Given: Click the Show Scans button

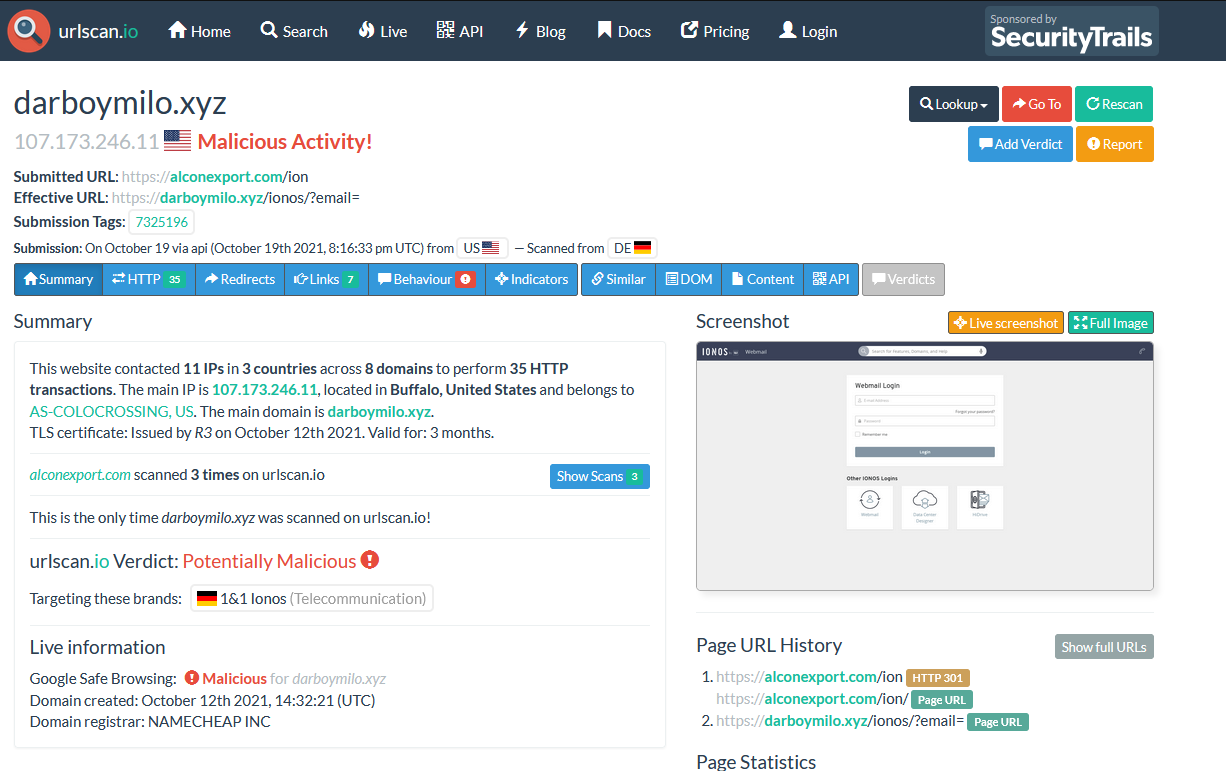Looking at the screenshot, I should (600, 476).
